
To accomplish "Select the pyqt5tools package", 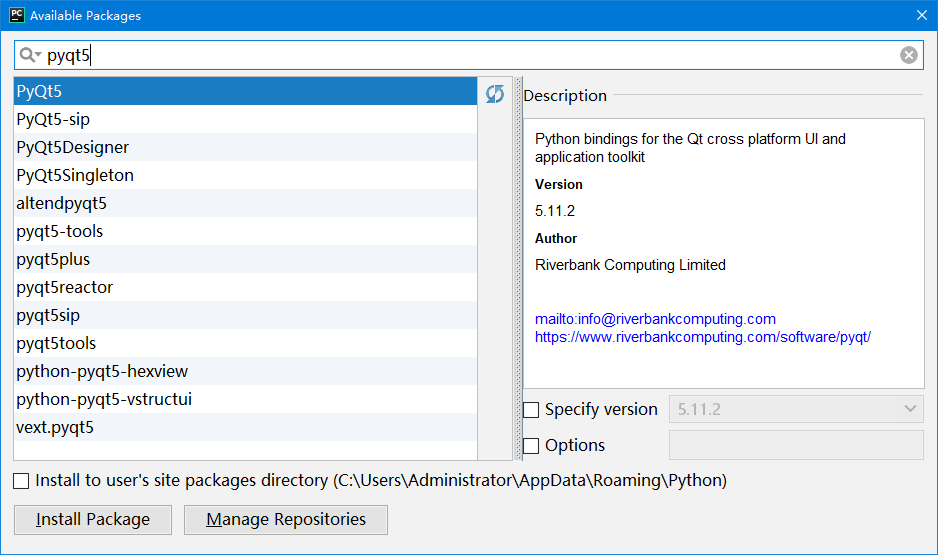I will point(245,343).
